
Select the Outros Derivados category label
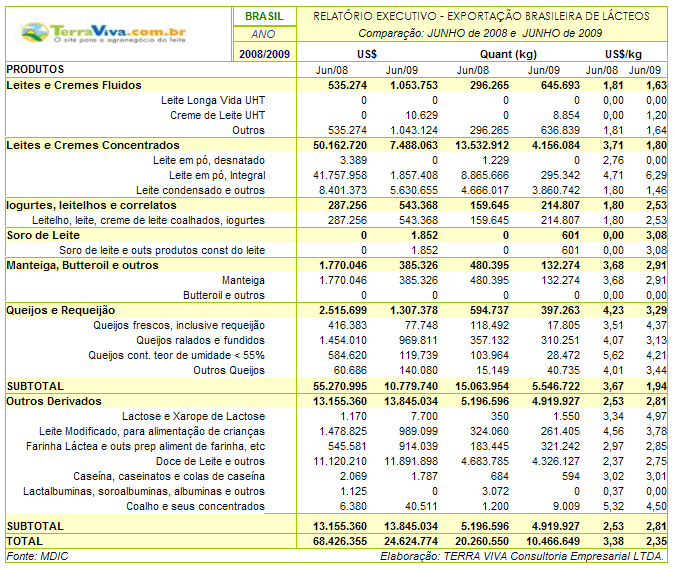pos(54,401)
